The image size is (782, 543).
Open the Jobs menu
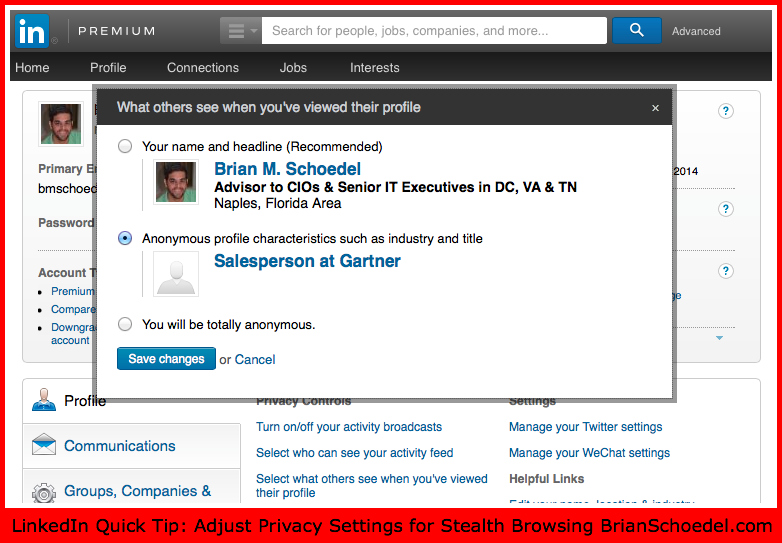pyautogui.click(x=293, y=68)
